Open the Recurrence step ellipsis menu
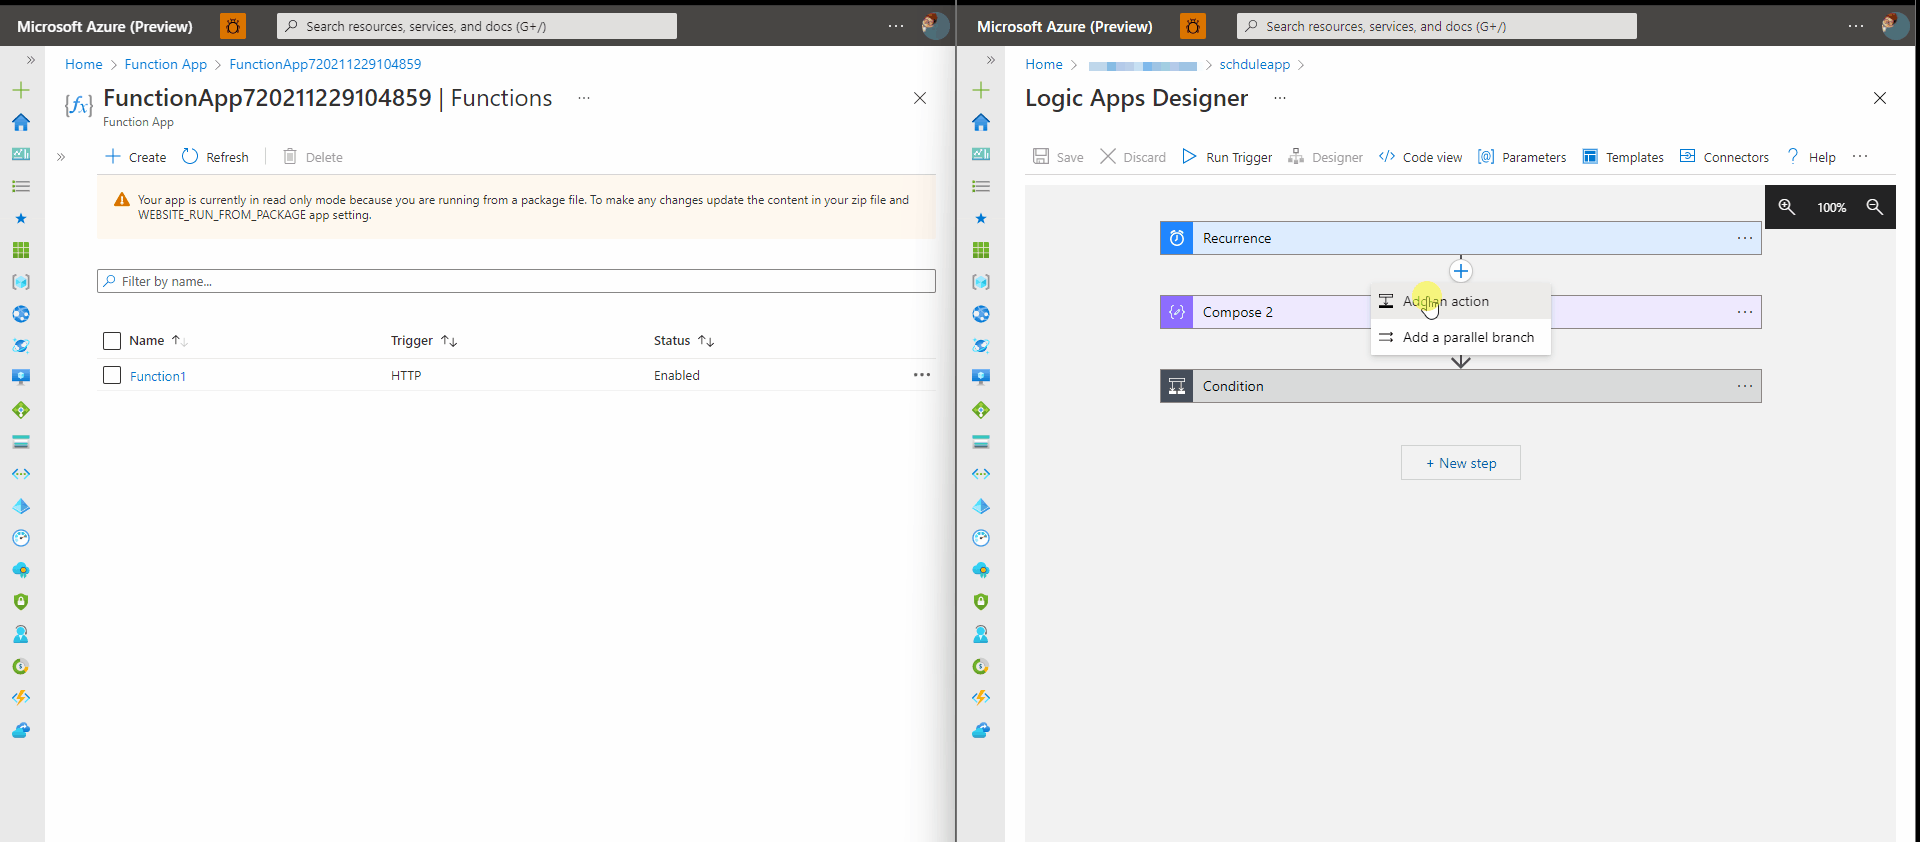 click(1745, 238)
